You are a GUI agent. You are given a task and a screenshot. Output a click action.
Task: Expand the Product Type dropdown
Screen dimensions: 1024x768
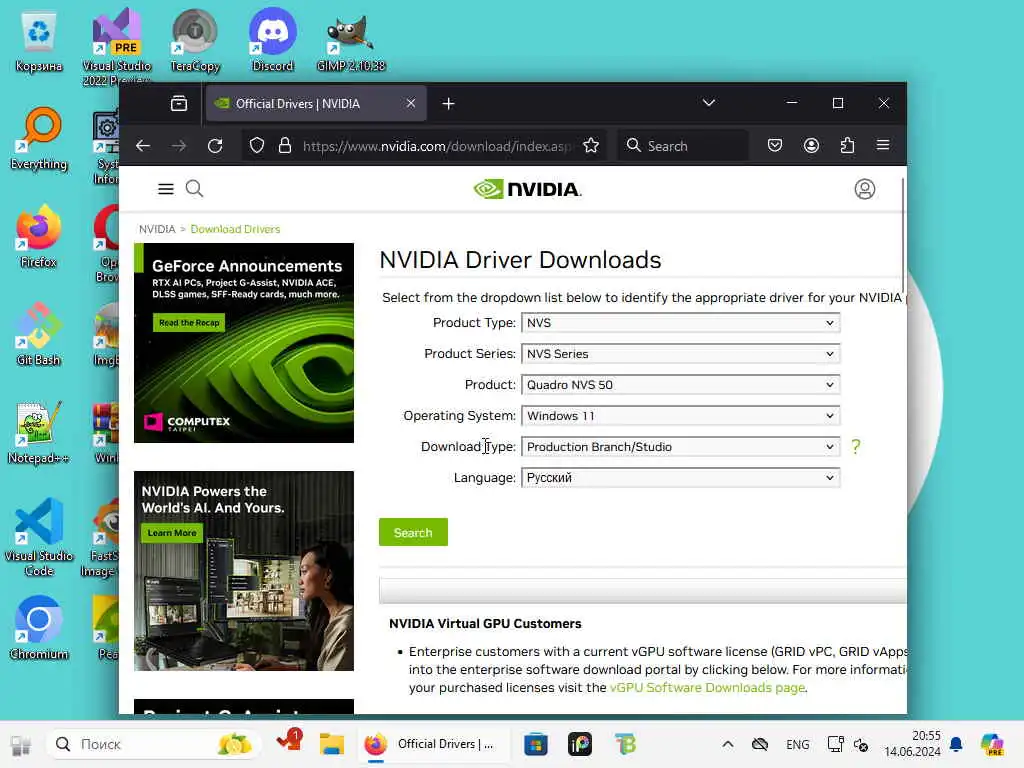(x=680, y=323)
